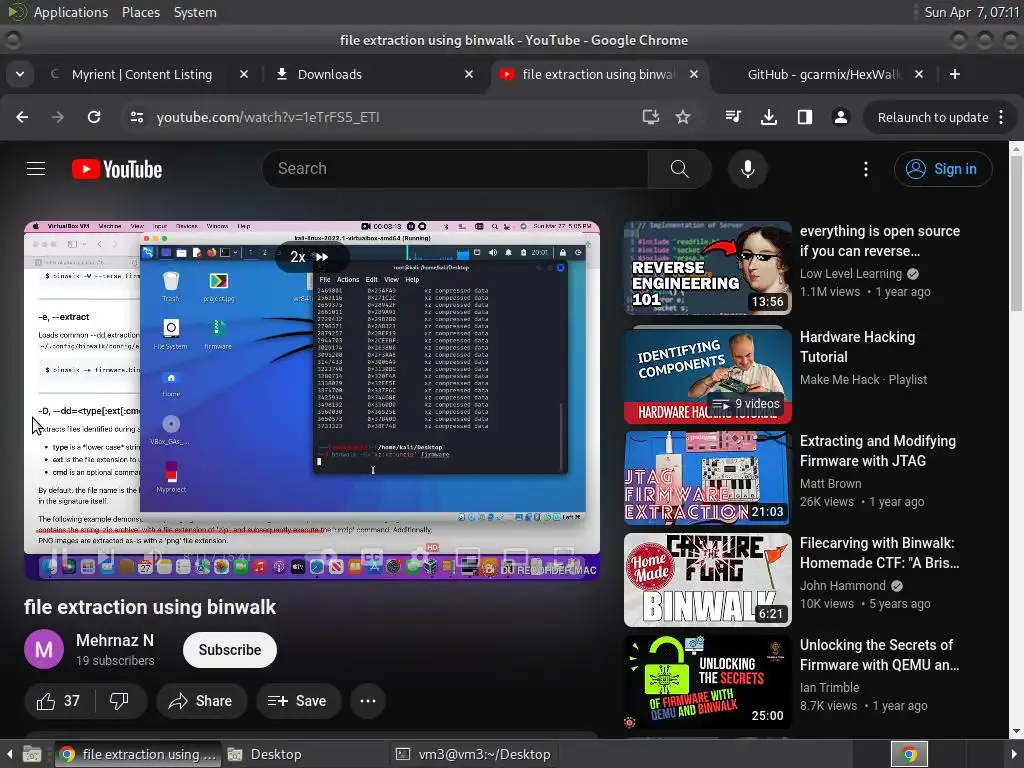Open Capture the Flag Binwalk thumbnail
Image resolution: width=1024 pixels, height=768 pixels.
coord(708,580)
